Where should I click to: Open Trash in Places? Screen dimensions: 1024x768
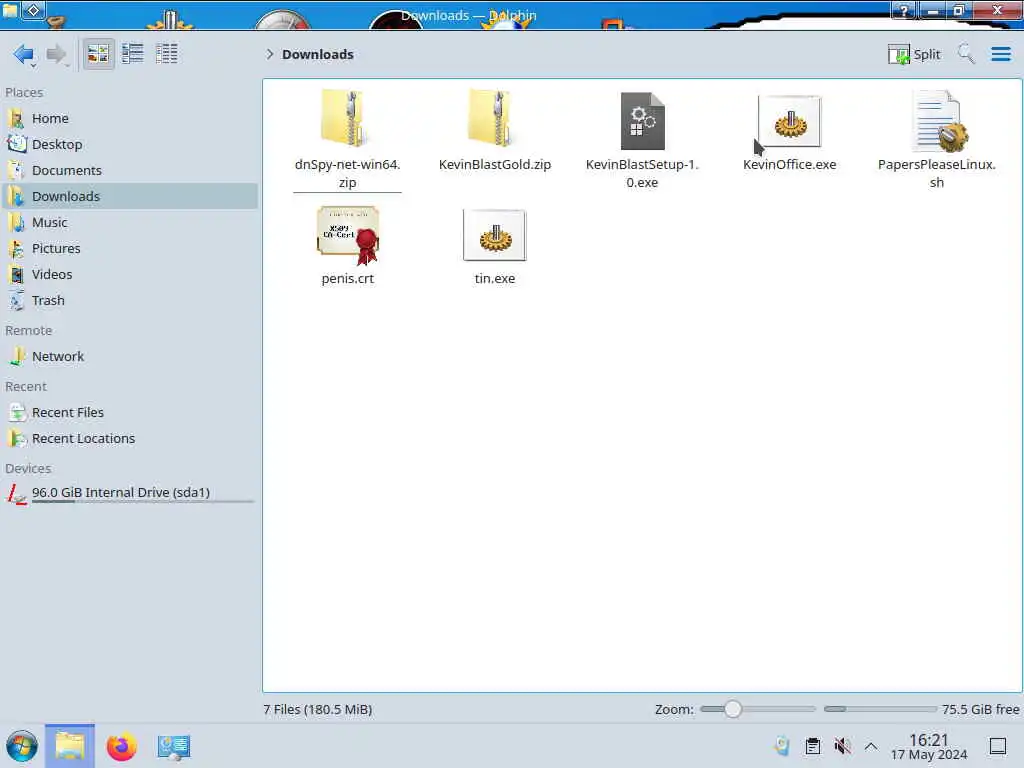(131, 301)
